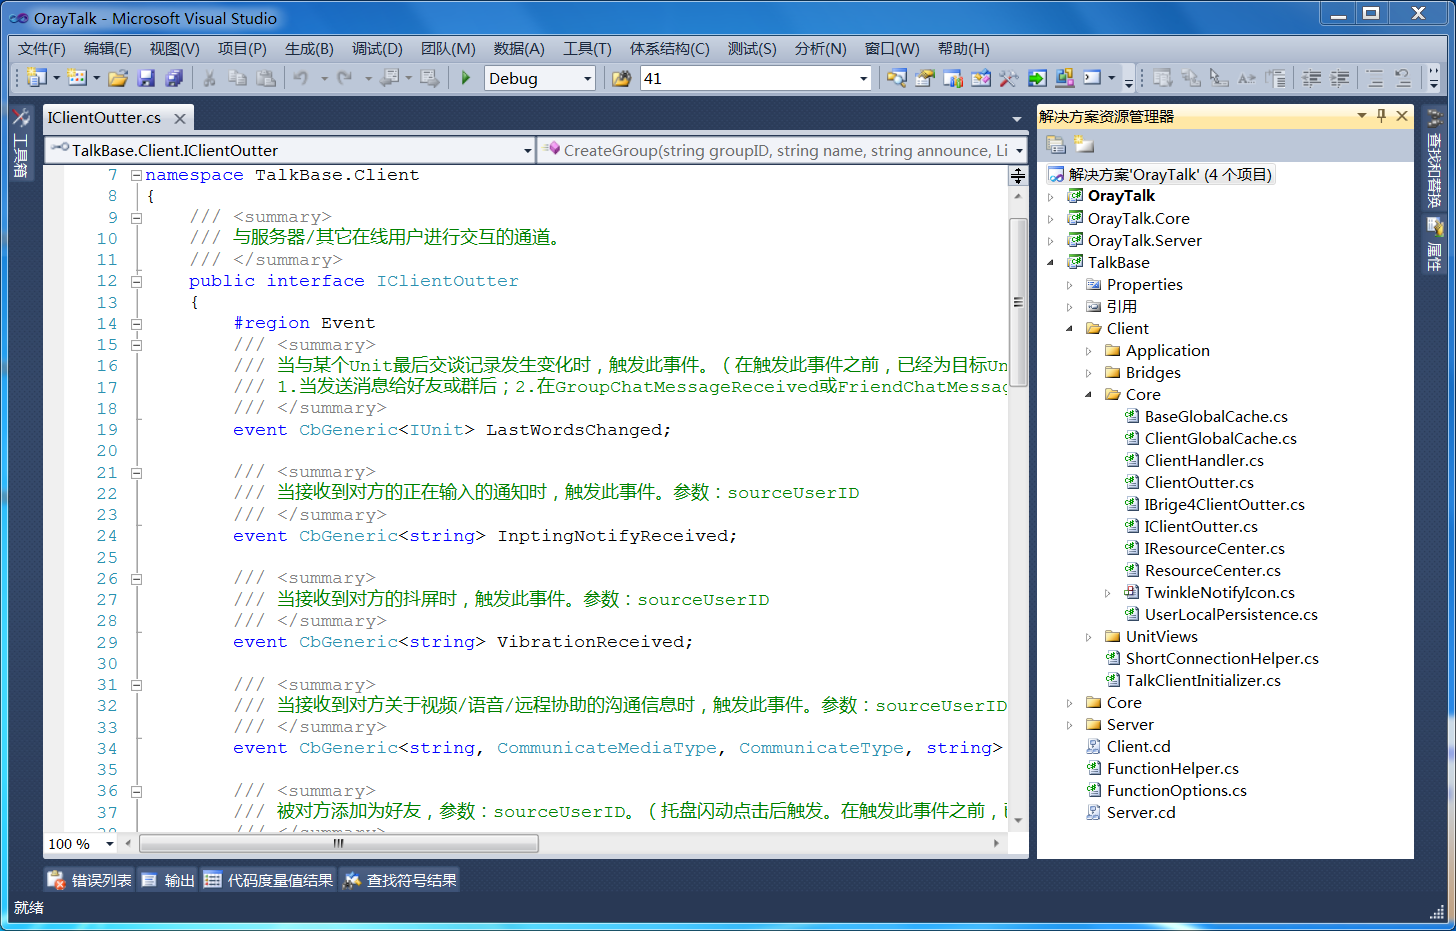1456x931 pixels.
Task: Collapse the namespace outline box at line 7
Action: pos(136,175)
